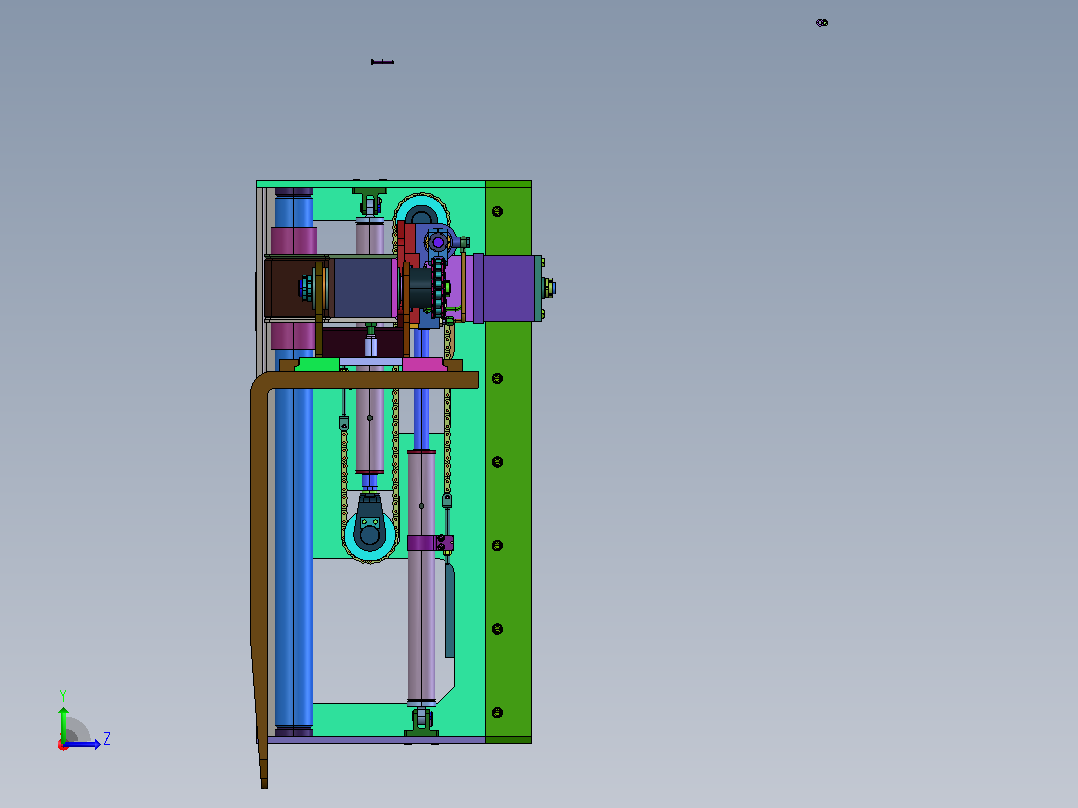Select the floating screw above the assembly

[x=382, y=62]
